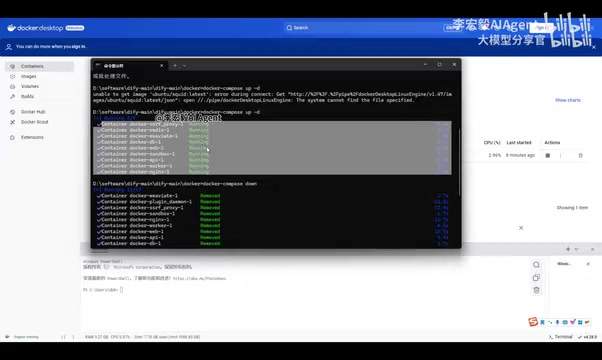The image size is (602, 360).
Task: Dismiss the notice with the X below Showing 1 item
Action: 521,228
